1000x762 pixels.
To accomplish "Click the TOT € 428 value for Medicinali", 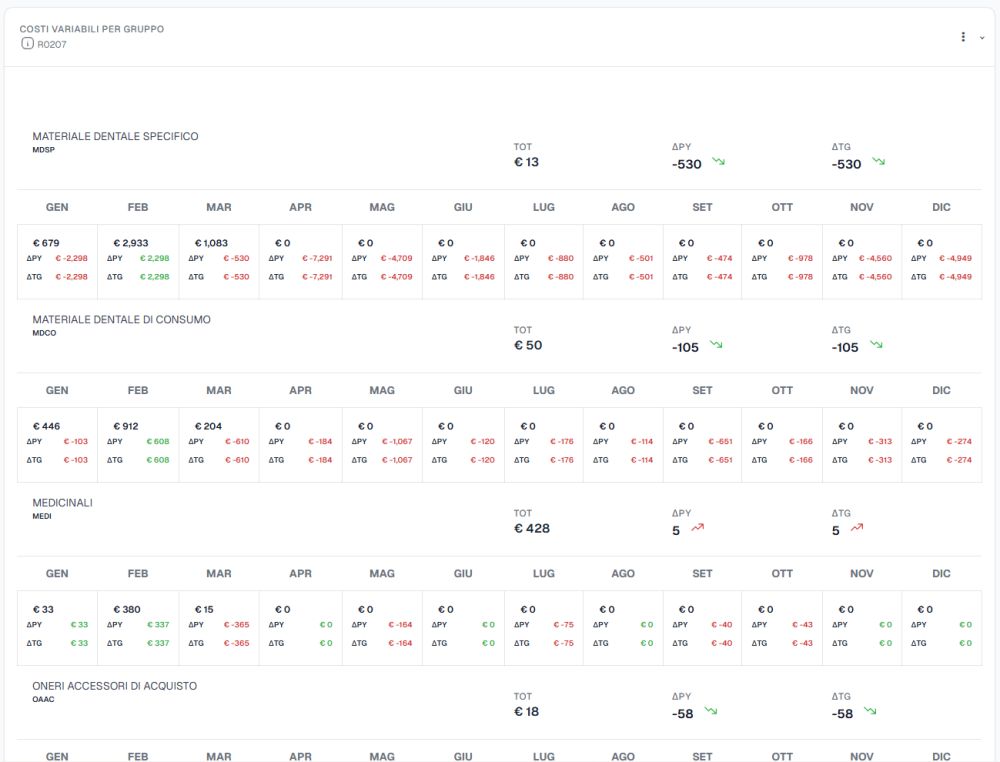I will pyautogui.click(x=532, y=529).
